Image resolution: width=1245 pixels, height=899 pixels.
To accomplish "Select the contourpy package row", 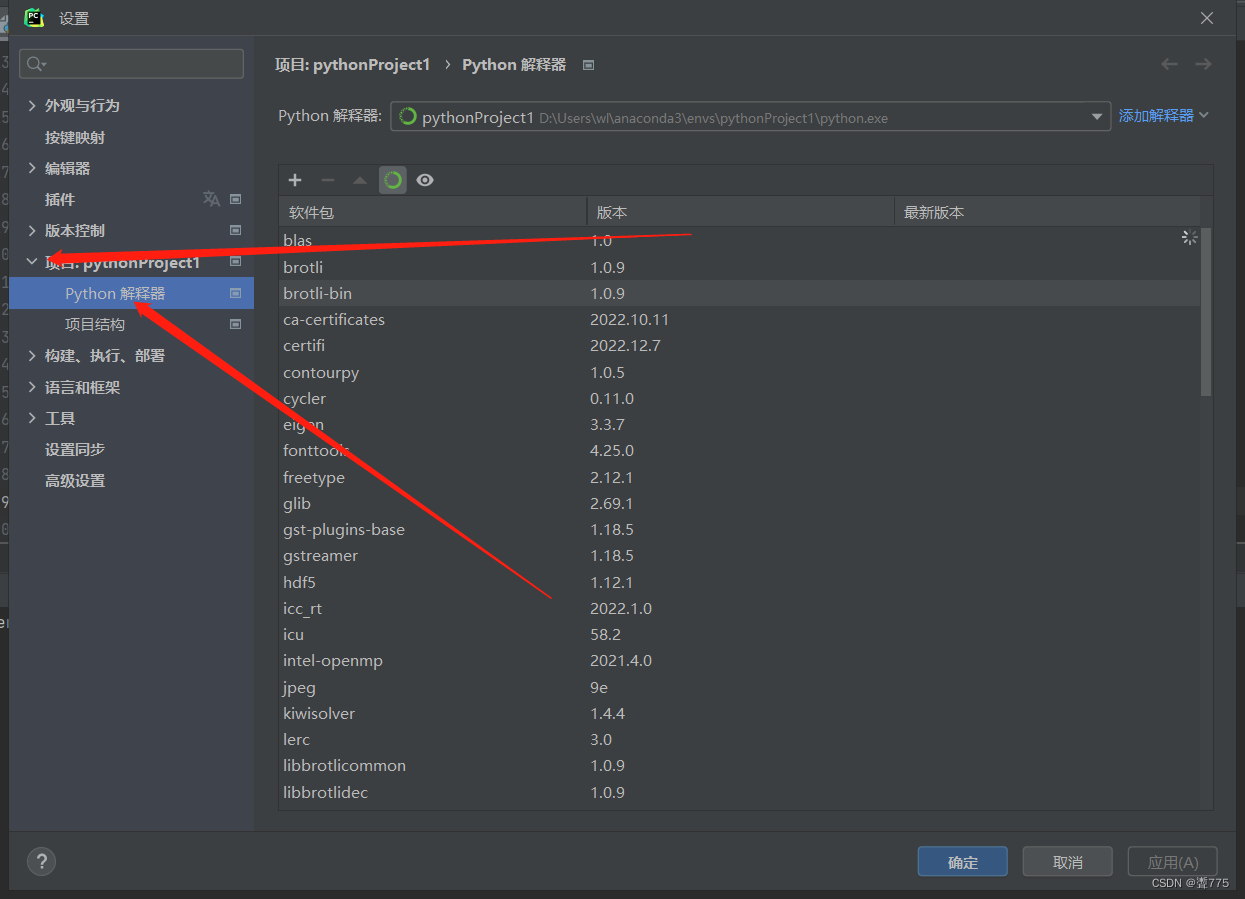I will [x=739, y=372].
